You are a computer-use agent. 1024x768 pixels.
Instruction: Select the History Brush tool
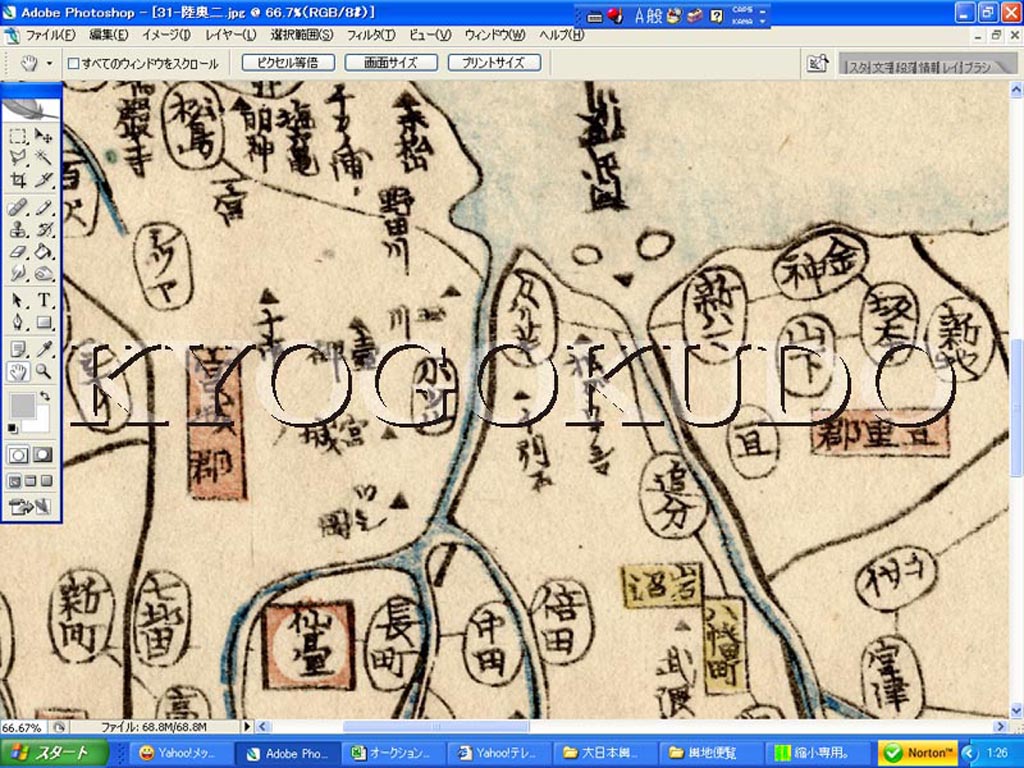[x=43, y=230]
